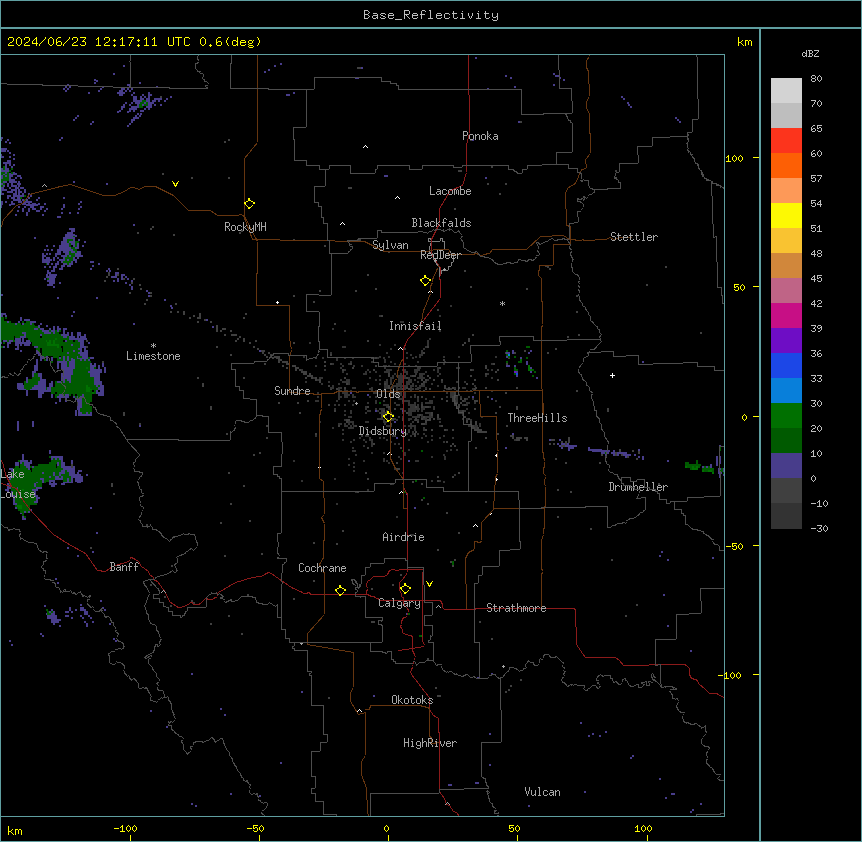Screen dimensions: 862x842
Task: Select the red 60-65 dBZ legend swatch
Action: coord(786,140)
